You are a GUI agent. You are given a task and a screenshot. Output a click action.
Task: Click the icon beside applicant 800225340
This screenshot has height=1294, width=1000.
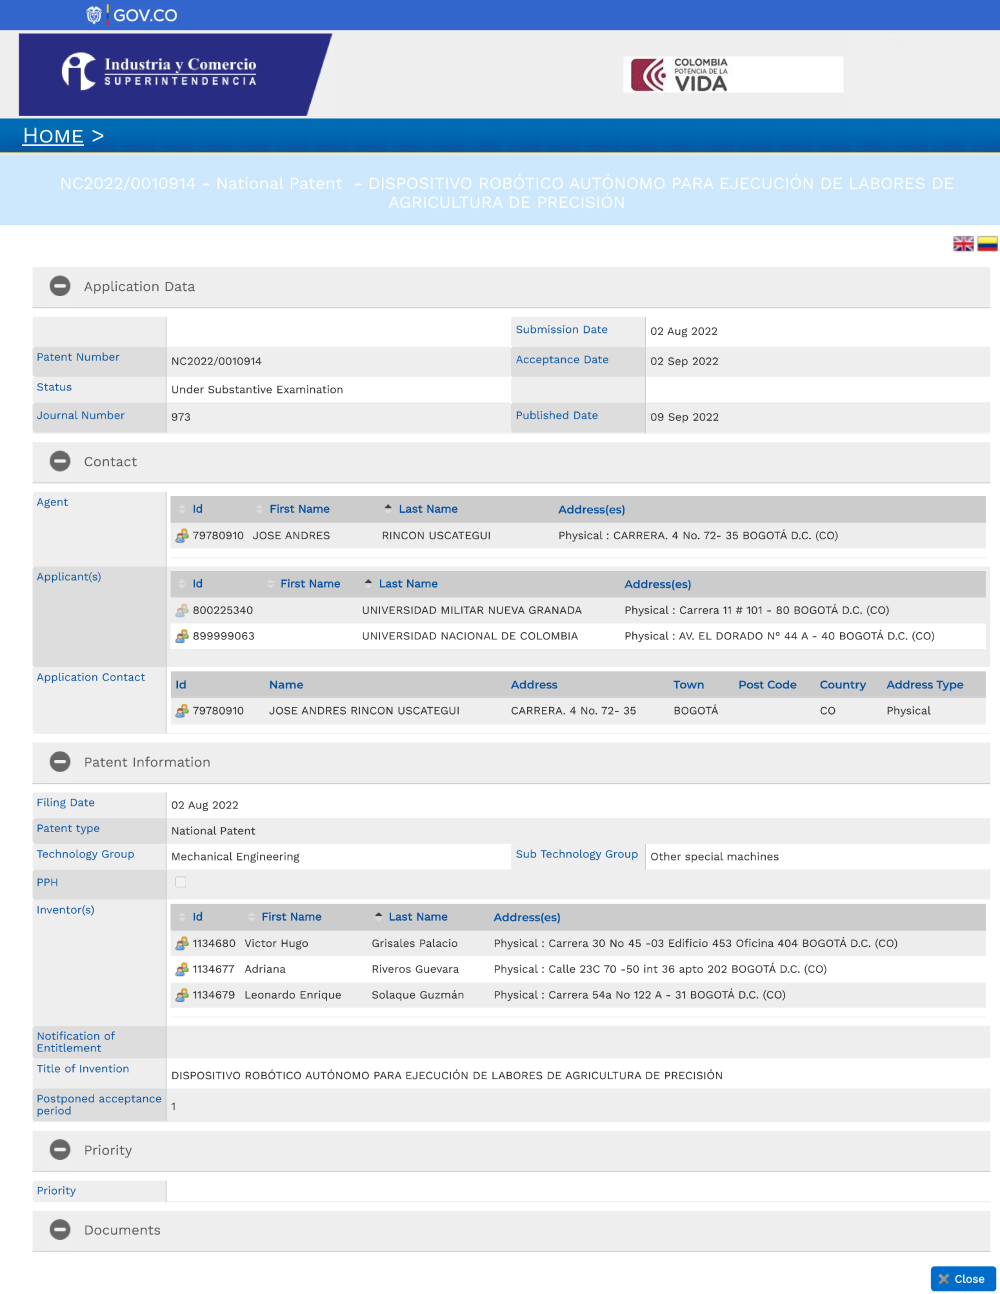182,610
